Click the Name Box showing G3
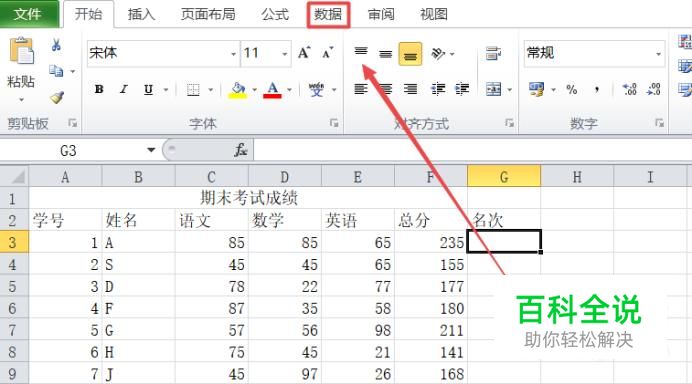This screenshot has width=692, height=384. pyautogui.click(x=68, y=150)
